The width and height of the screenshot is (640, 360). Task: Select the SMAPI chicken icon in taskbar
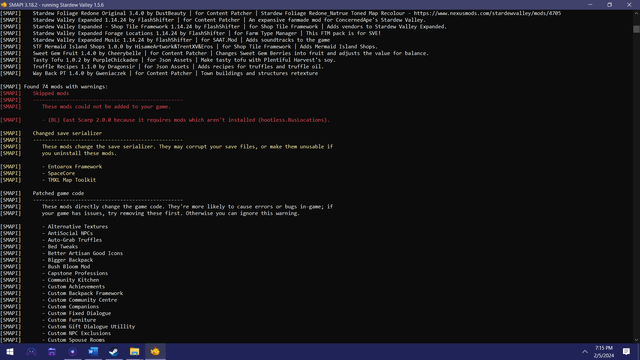155,351
